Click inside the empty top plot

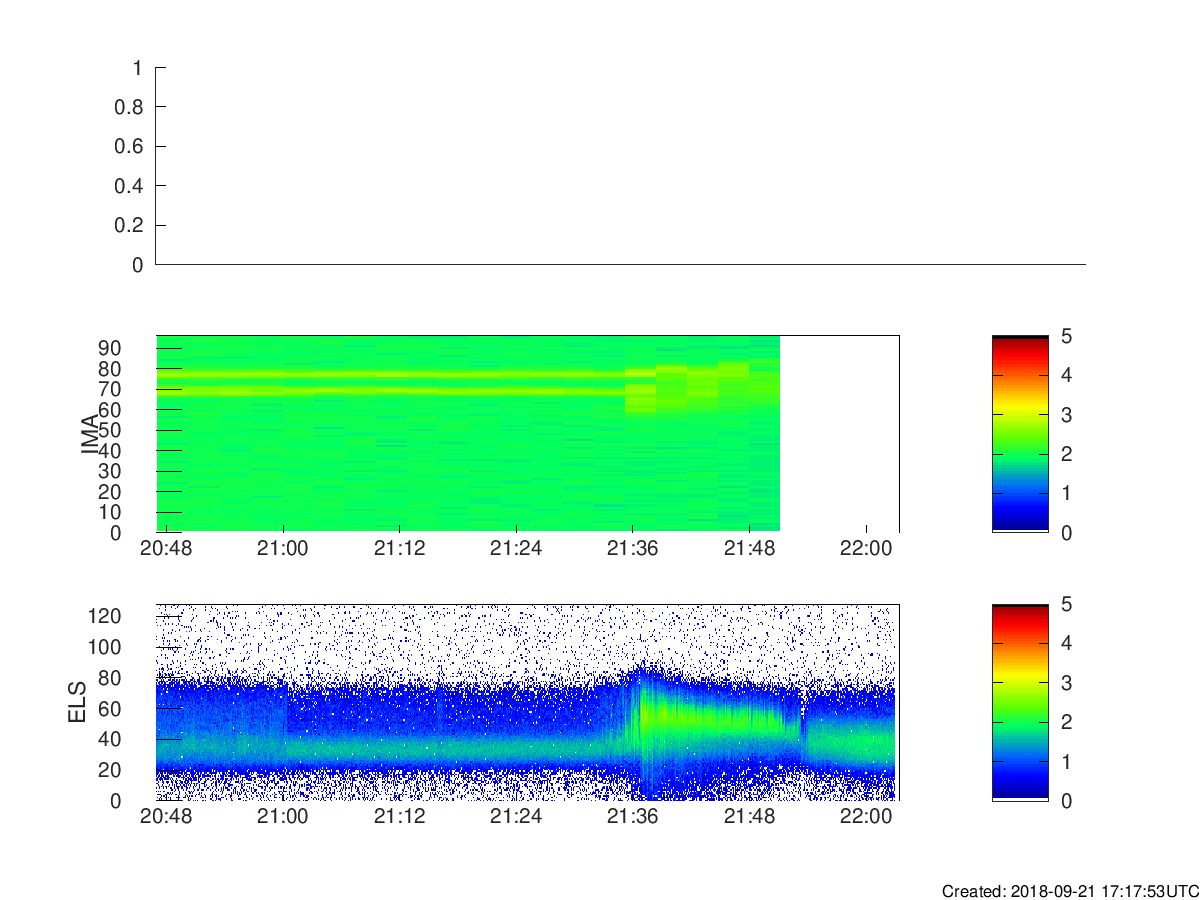620,166
